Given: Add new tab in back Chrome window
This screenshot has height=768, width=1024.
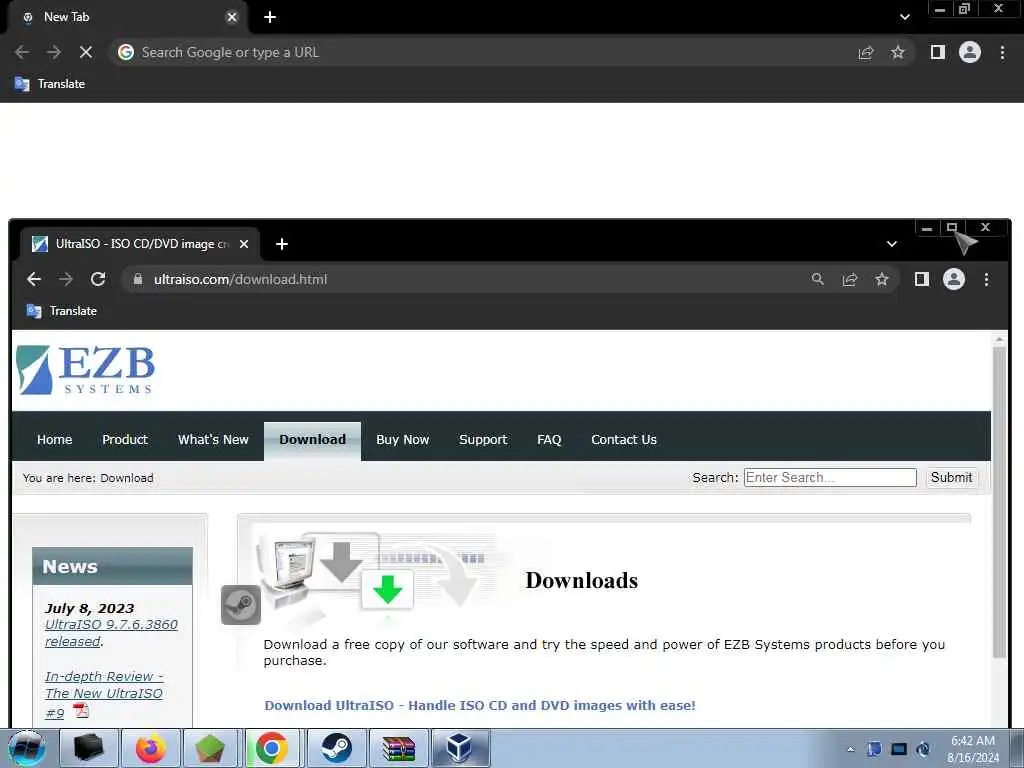Looking at the screenshot, I should 270,17.
